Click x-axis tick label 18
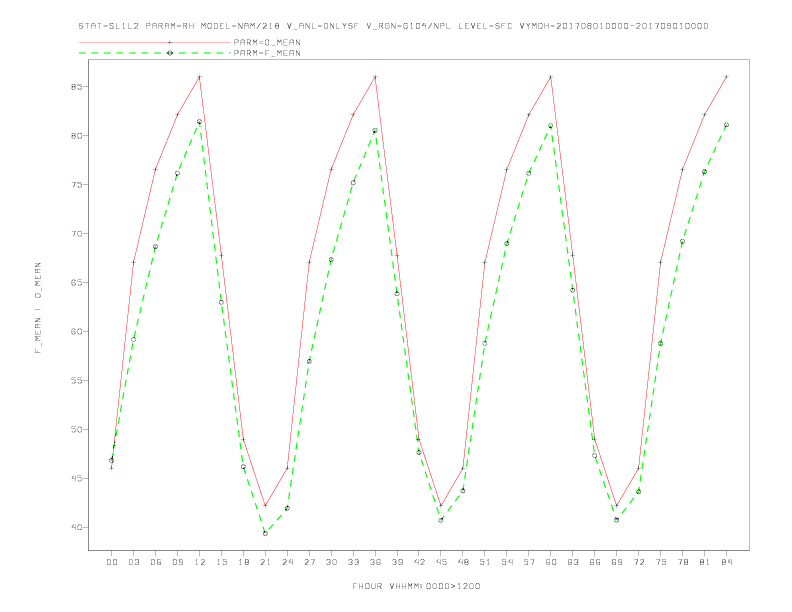Image resolution: width=792 pixels, height=612 pixels. point(243,562)
